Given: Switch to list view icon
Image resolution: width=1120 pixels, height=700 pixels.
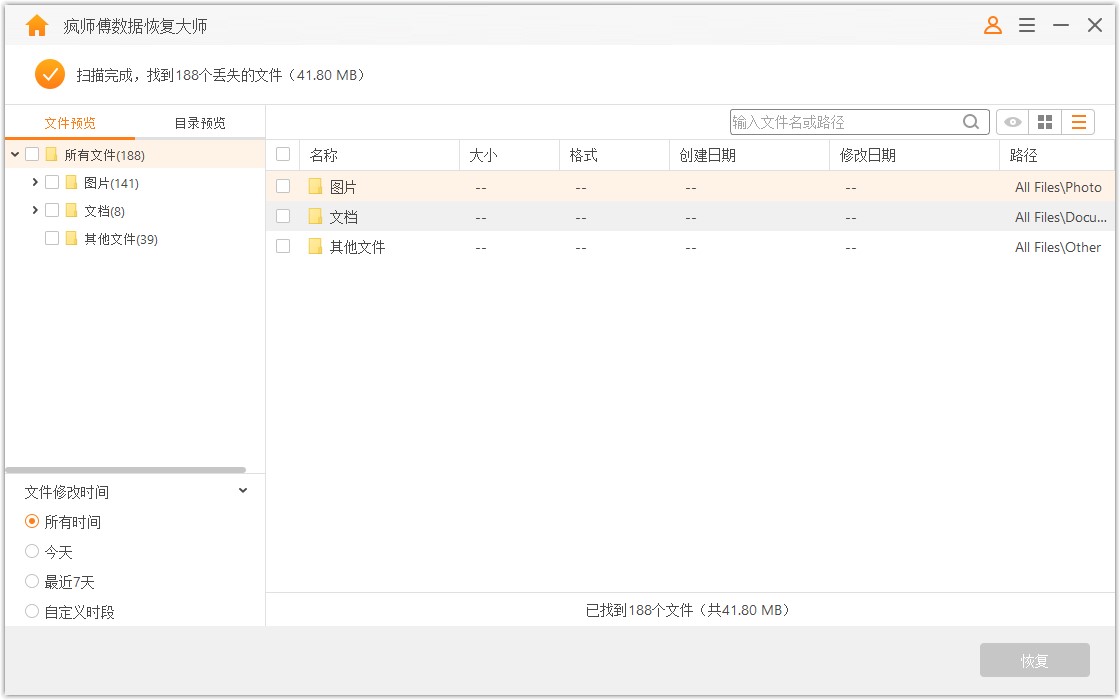Looking at the screenshot, I should coord(1079,122).
